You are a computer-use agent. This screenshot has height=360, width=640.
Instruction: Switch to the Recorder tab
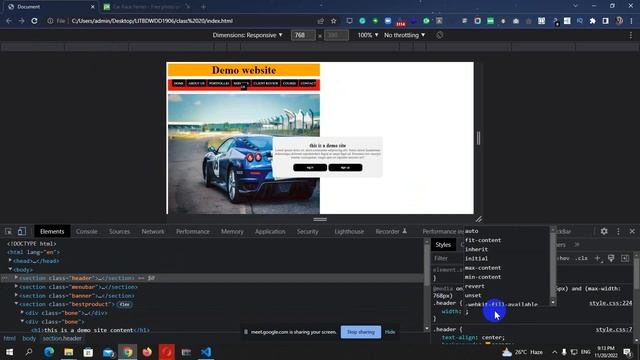(391, 231)
